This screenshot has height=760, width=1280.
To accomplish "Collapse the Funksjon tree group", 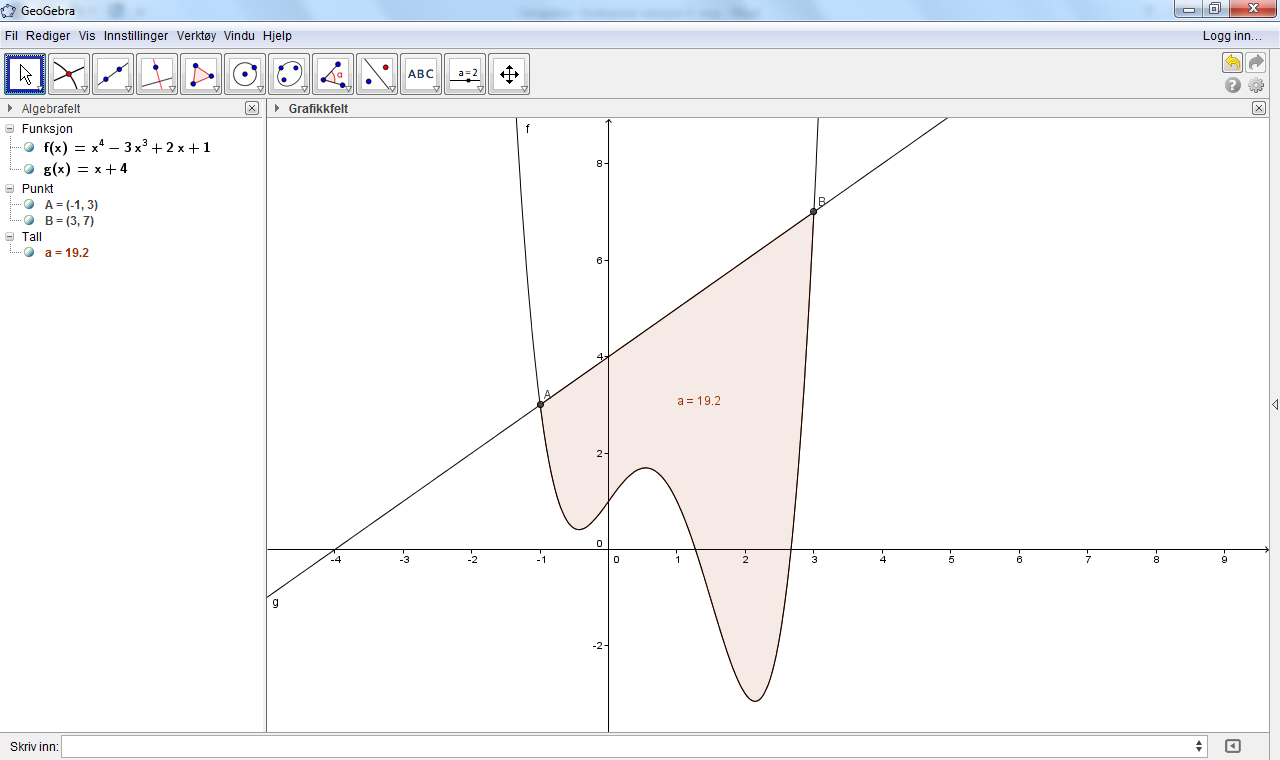I will 10,129.
